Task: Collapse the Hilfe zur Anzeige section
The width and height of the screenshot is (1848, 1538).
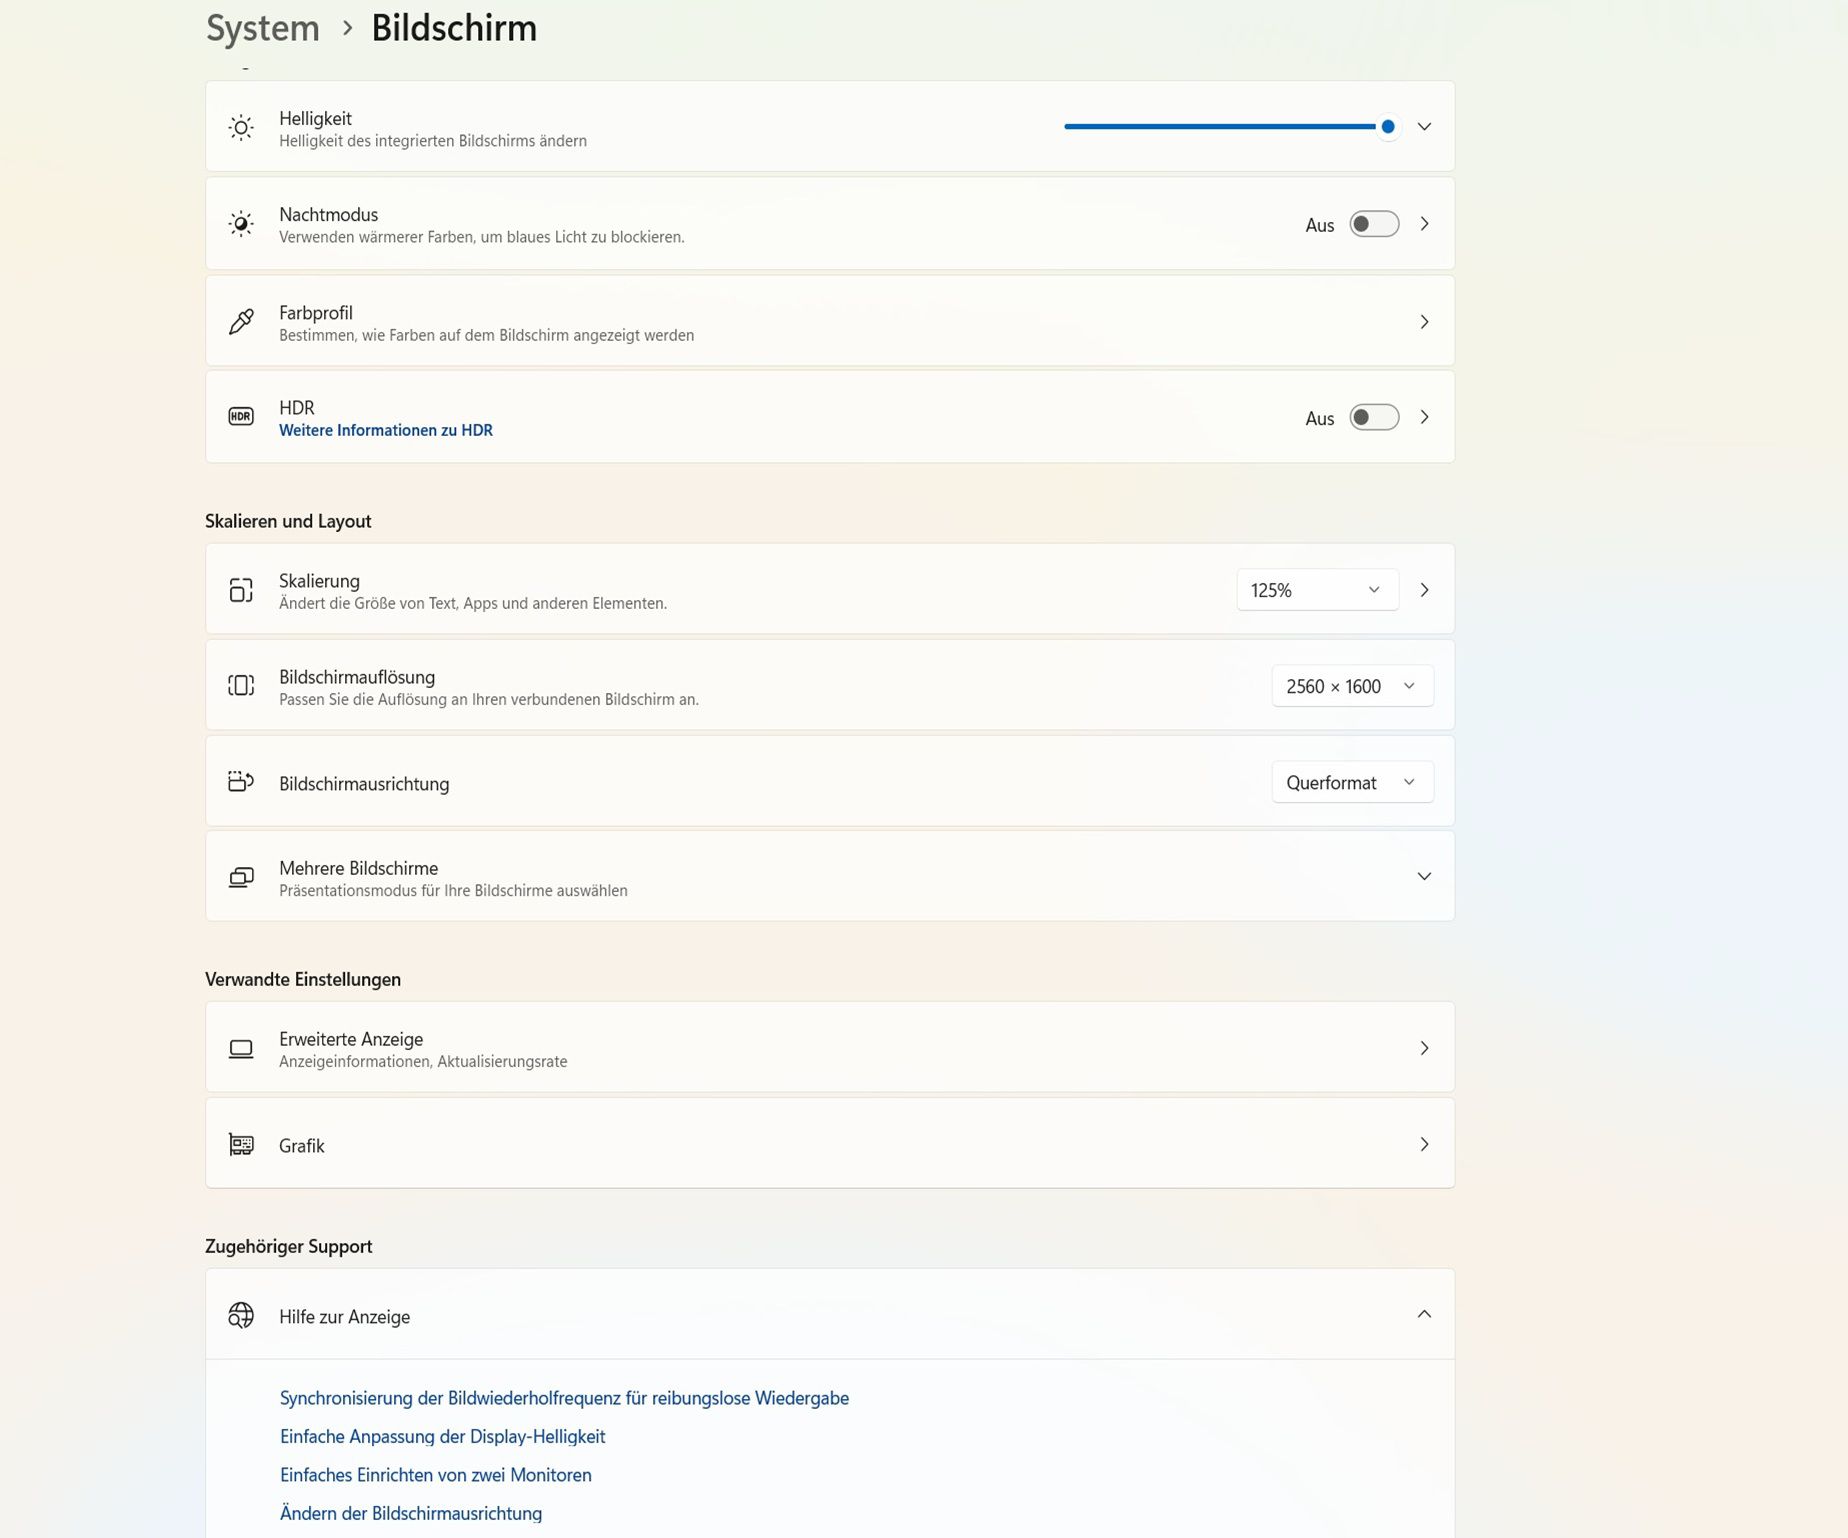Action: [1424, 1315]
